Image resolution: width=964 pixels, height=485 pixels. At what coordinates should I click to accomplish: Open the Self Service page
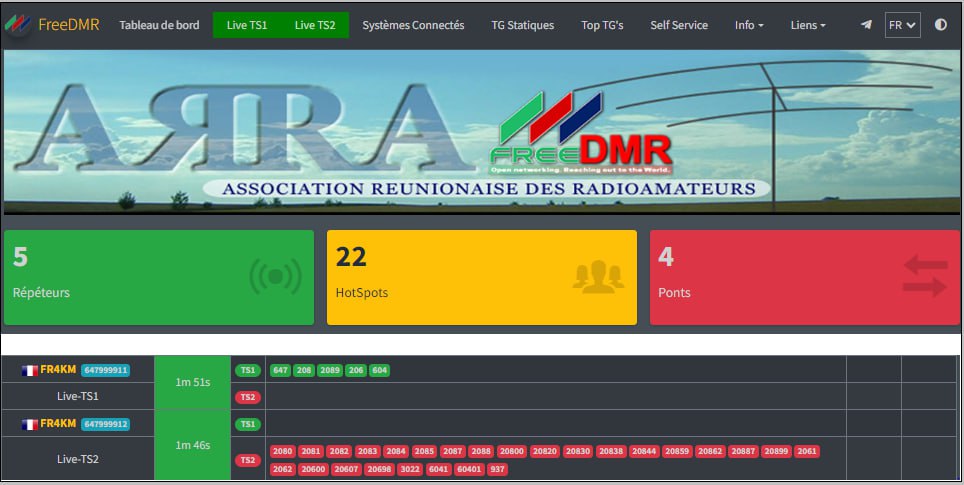coord(679,25)
